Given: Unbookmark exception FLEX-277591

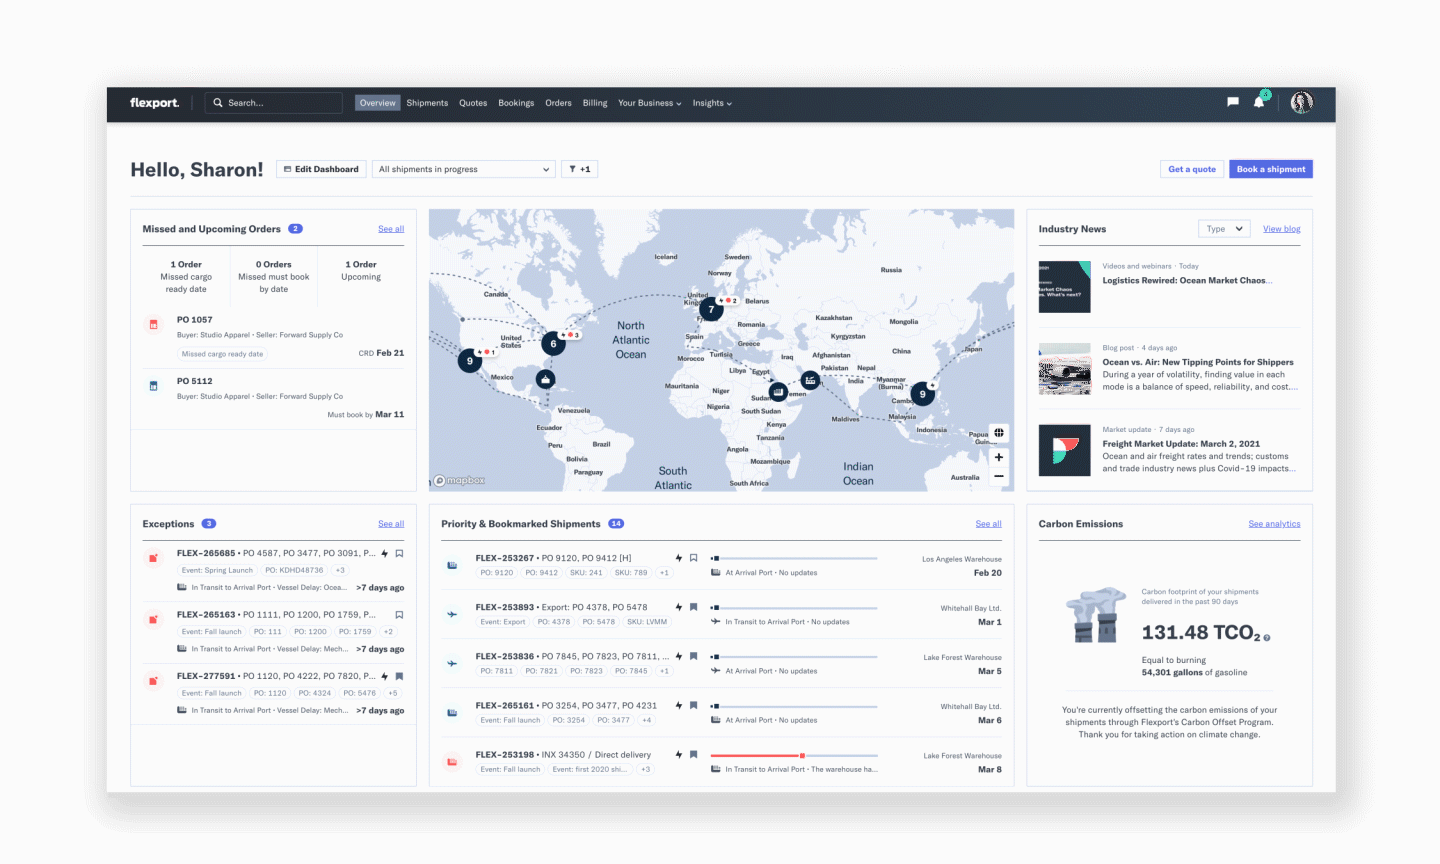Looking at the screenshot, I should (399, 676).
